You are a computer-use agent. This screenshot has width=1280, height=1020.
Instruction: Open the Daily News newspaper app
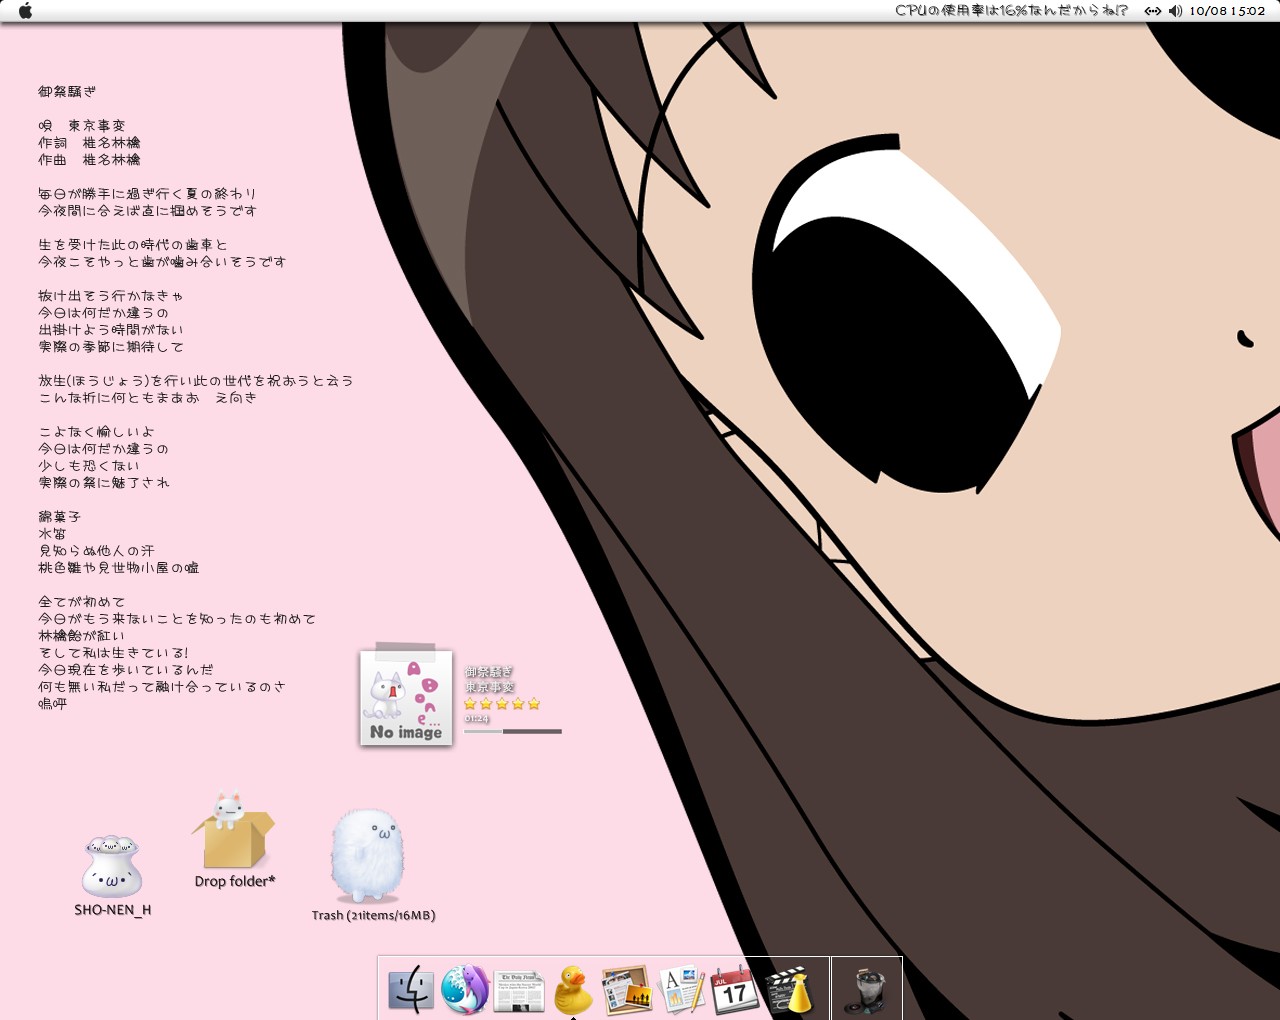(x=519, y=991)
